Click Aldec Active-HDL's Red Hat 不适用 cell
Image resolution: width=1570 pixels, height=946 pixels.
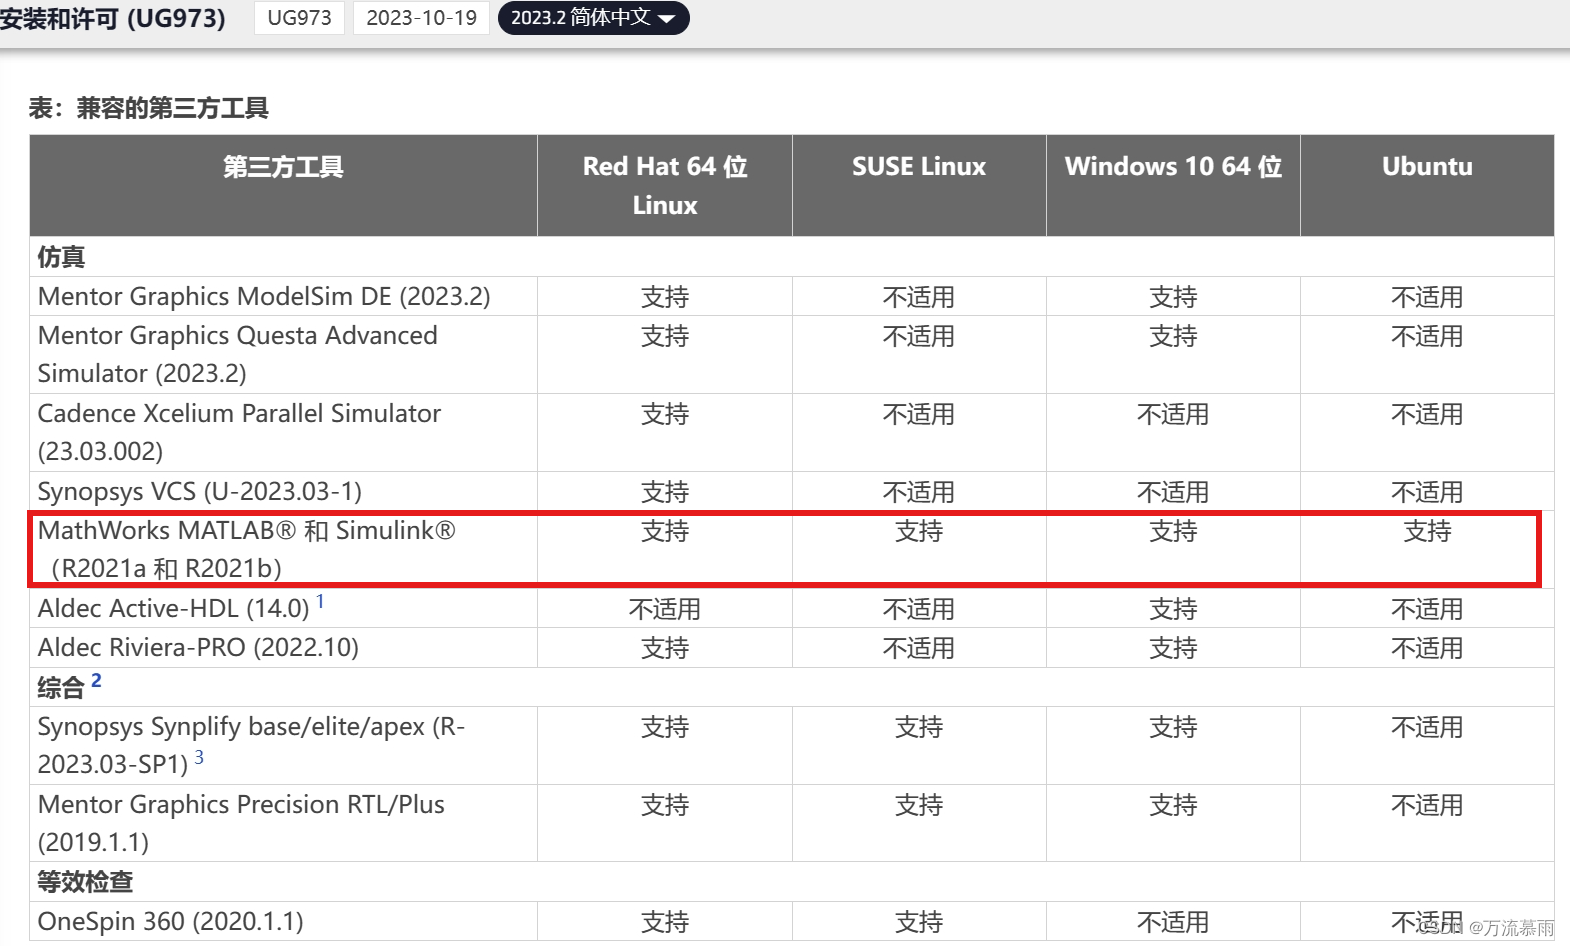665,609
